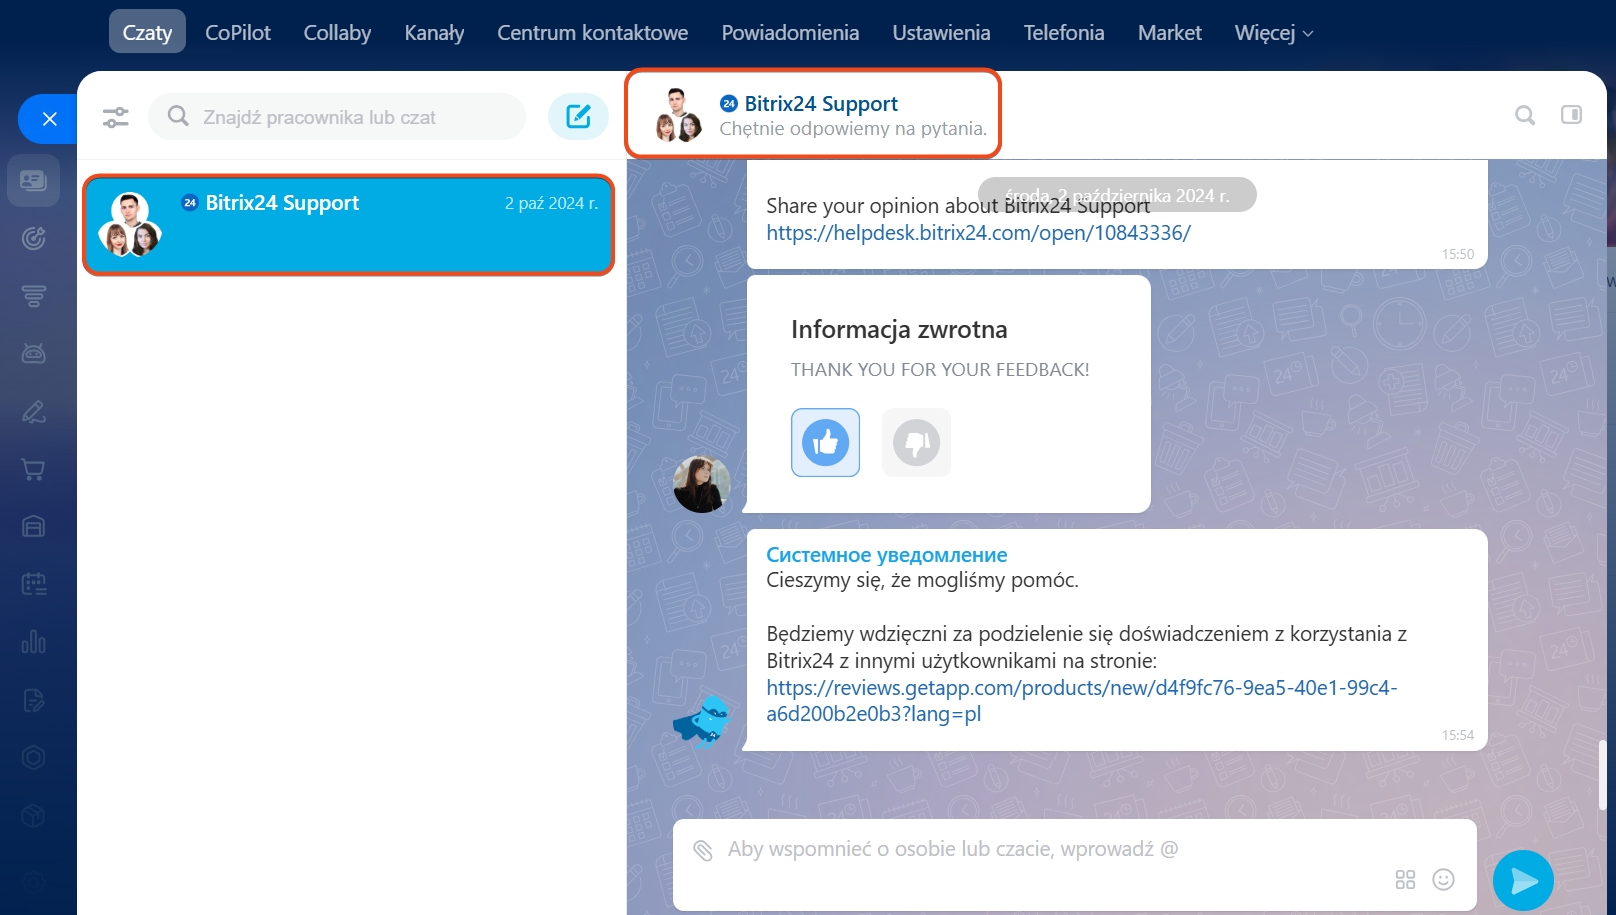This screenshot has width=1616, height=915.
Task: Click the 'Системное уведомление' sender name
Action: (886, 555)
